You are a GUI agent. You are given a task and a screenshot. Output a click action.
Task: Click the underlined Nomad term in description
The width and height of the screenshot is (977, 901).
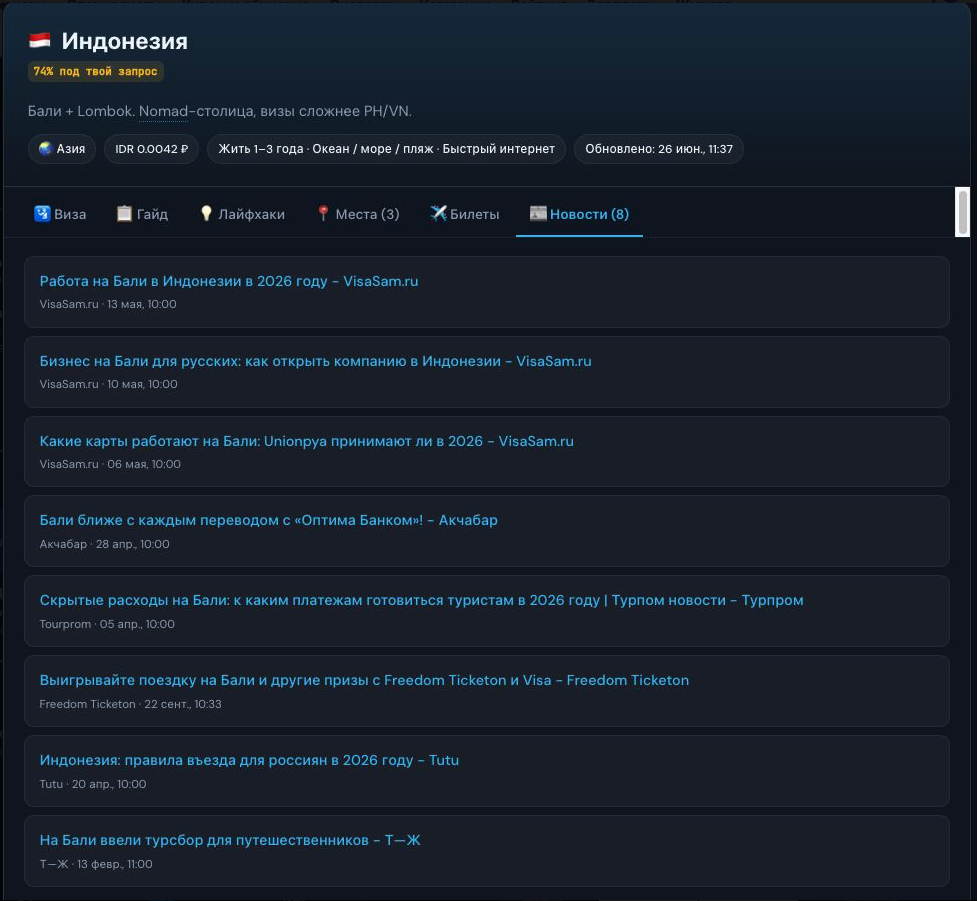[163, 112]
